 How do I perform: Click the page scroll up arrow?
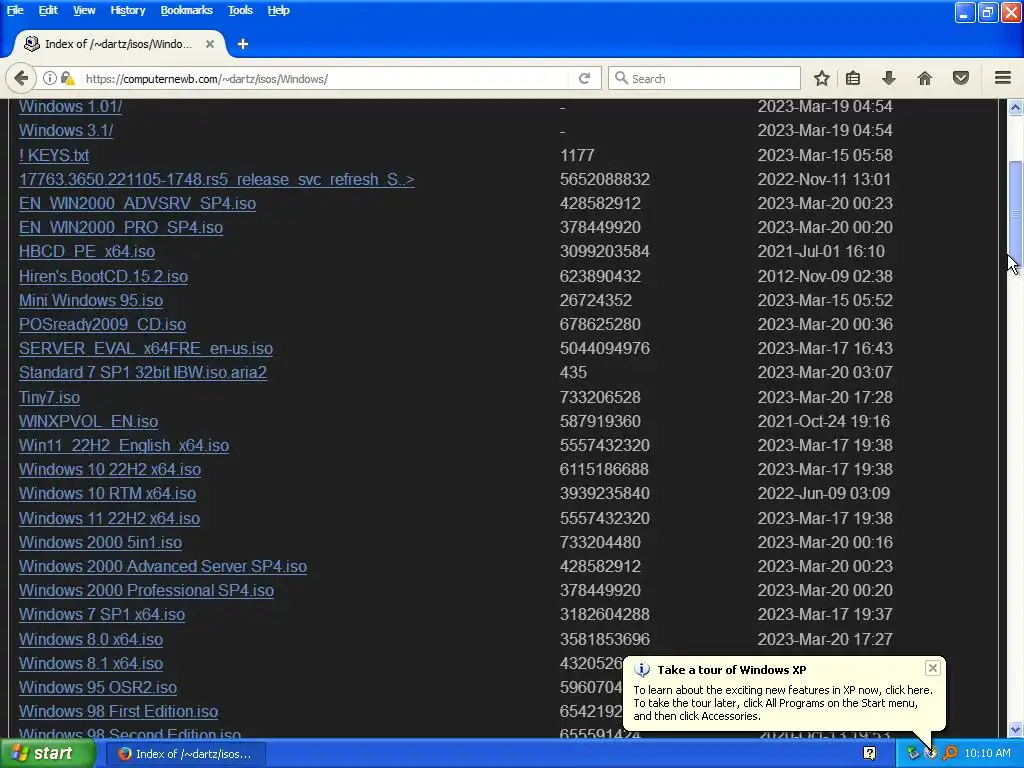click(1015, 108)
